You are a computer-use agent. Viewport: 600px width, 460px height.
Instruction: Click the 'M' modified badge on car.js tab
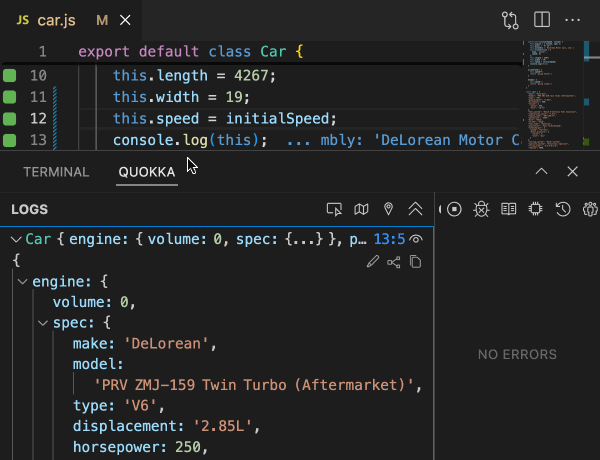click(x=102, y=20)
